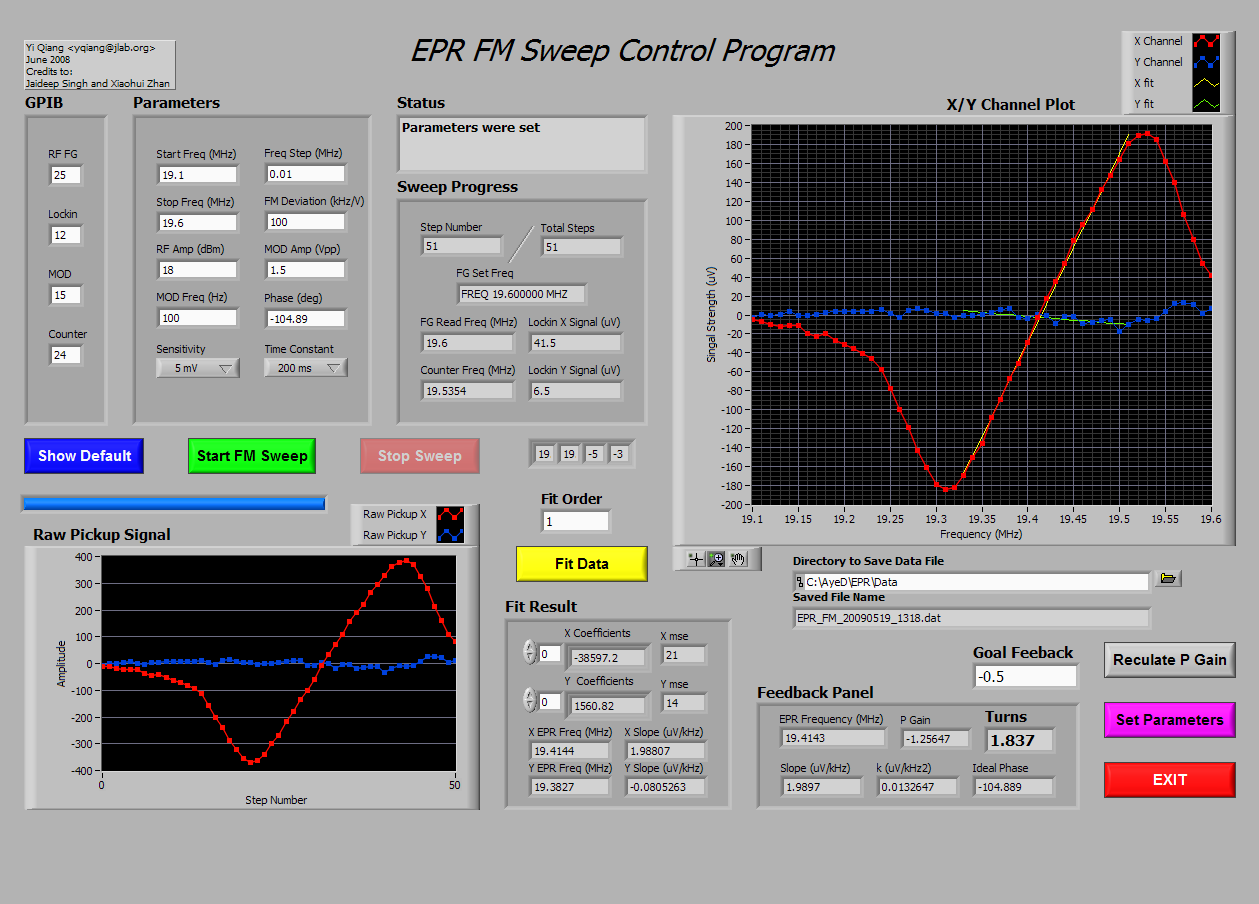Click the Turns value 1.837
The height and width of the screenshot is (904, 1259).
pos(1020,740)
